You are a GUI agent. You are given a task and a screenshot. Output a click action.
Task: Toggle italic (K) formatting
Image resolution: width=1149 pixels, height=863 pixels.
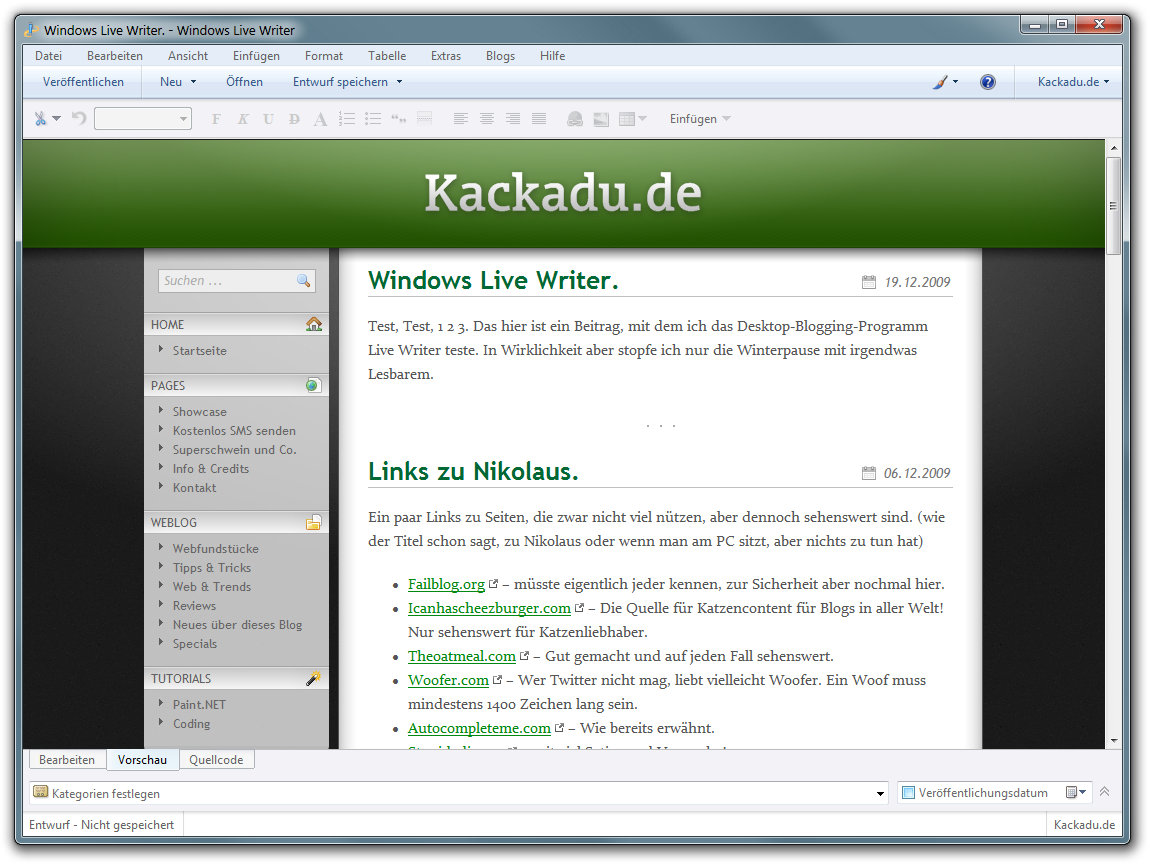[x=243, y=119]
